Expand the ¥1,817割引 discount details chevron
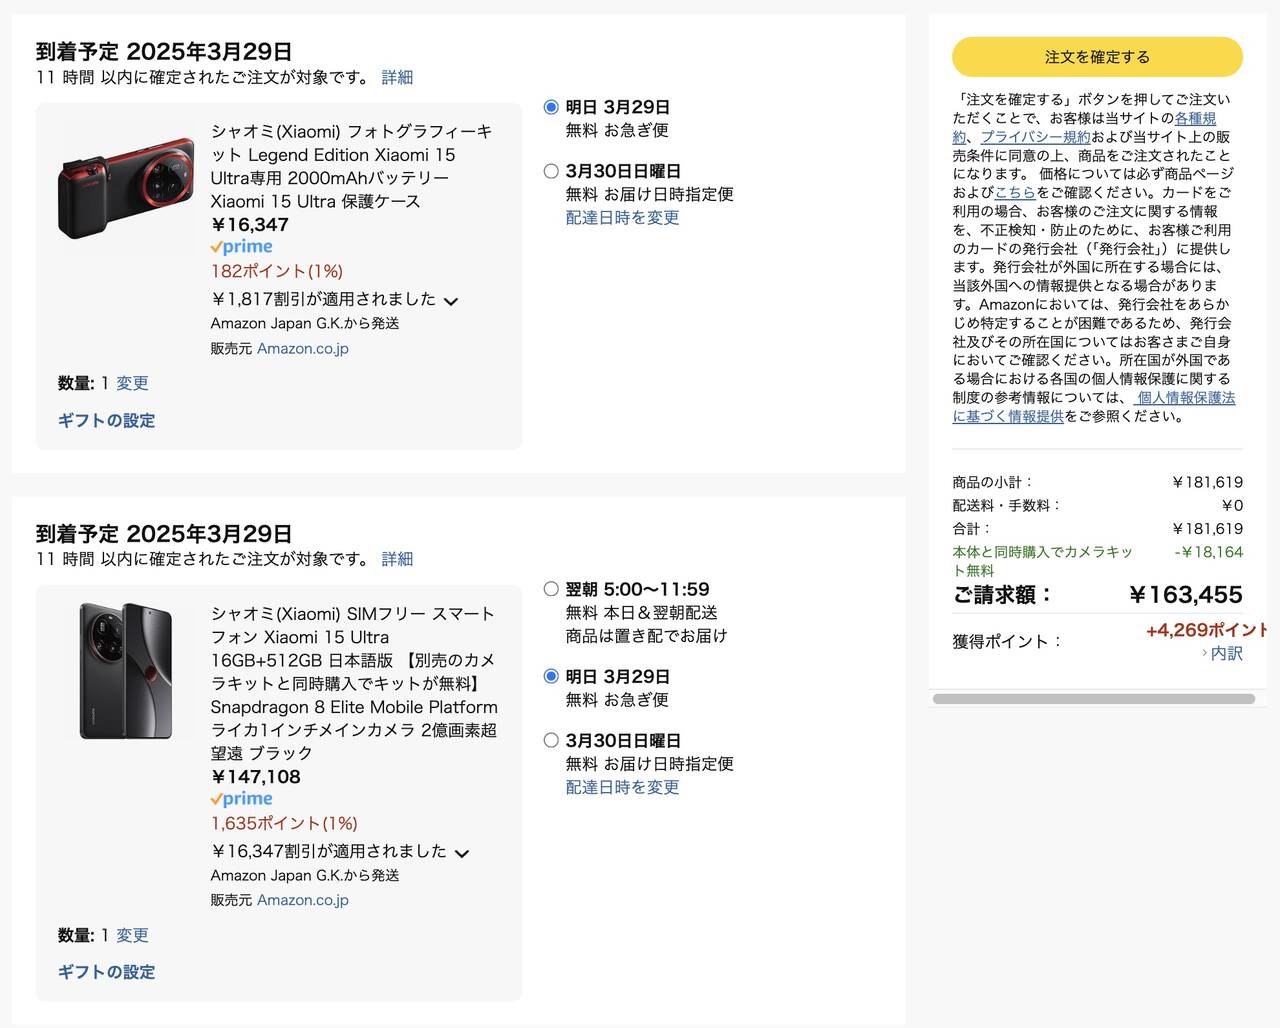 [451, 301]
